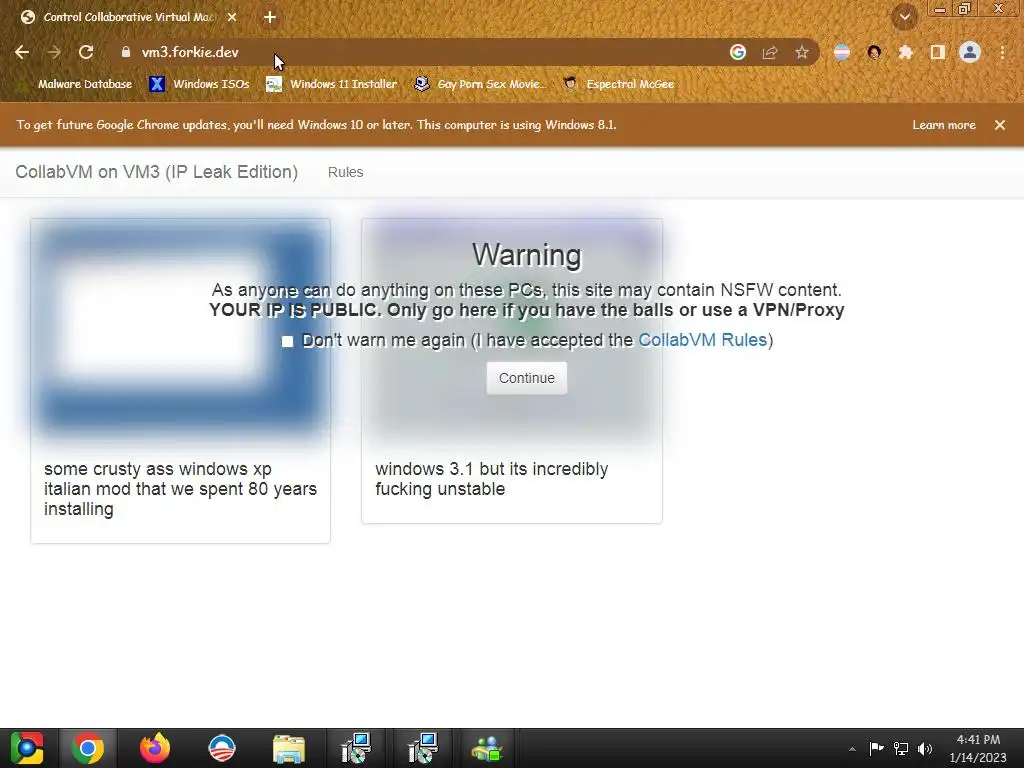Open the volume speaker tray icon
The width and height of the screenshot is (1024, 768).
pos(925,748)
